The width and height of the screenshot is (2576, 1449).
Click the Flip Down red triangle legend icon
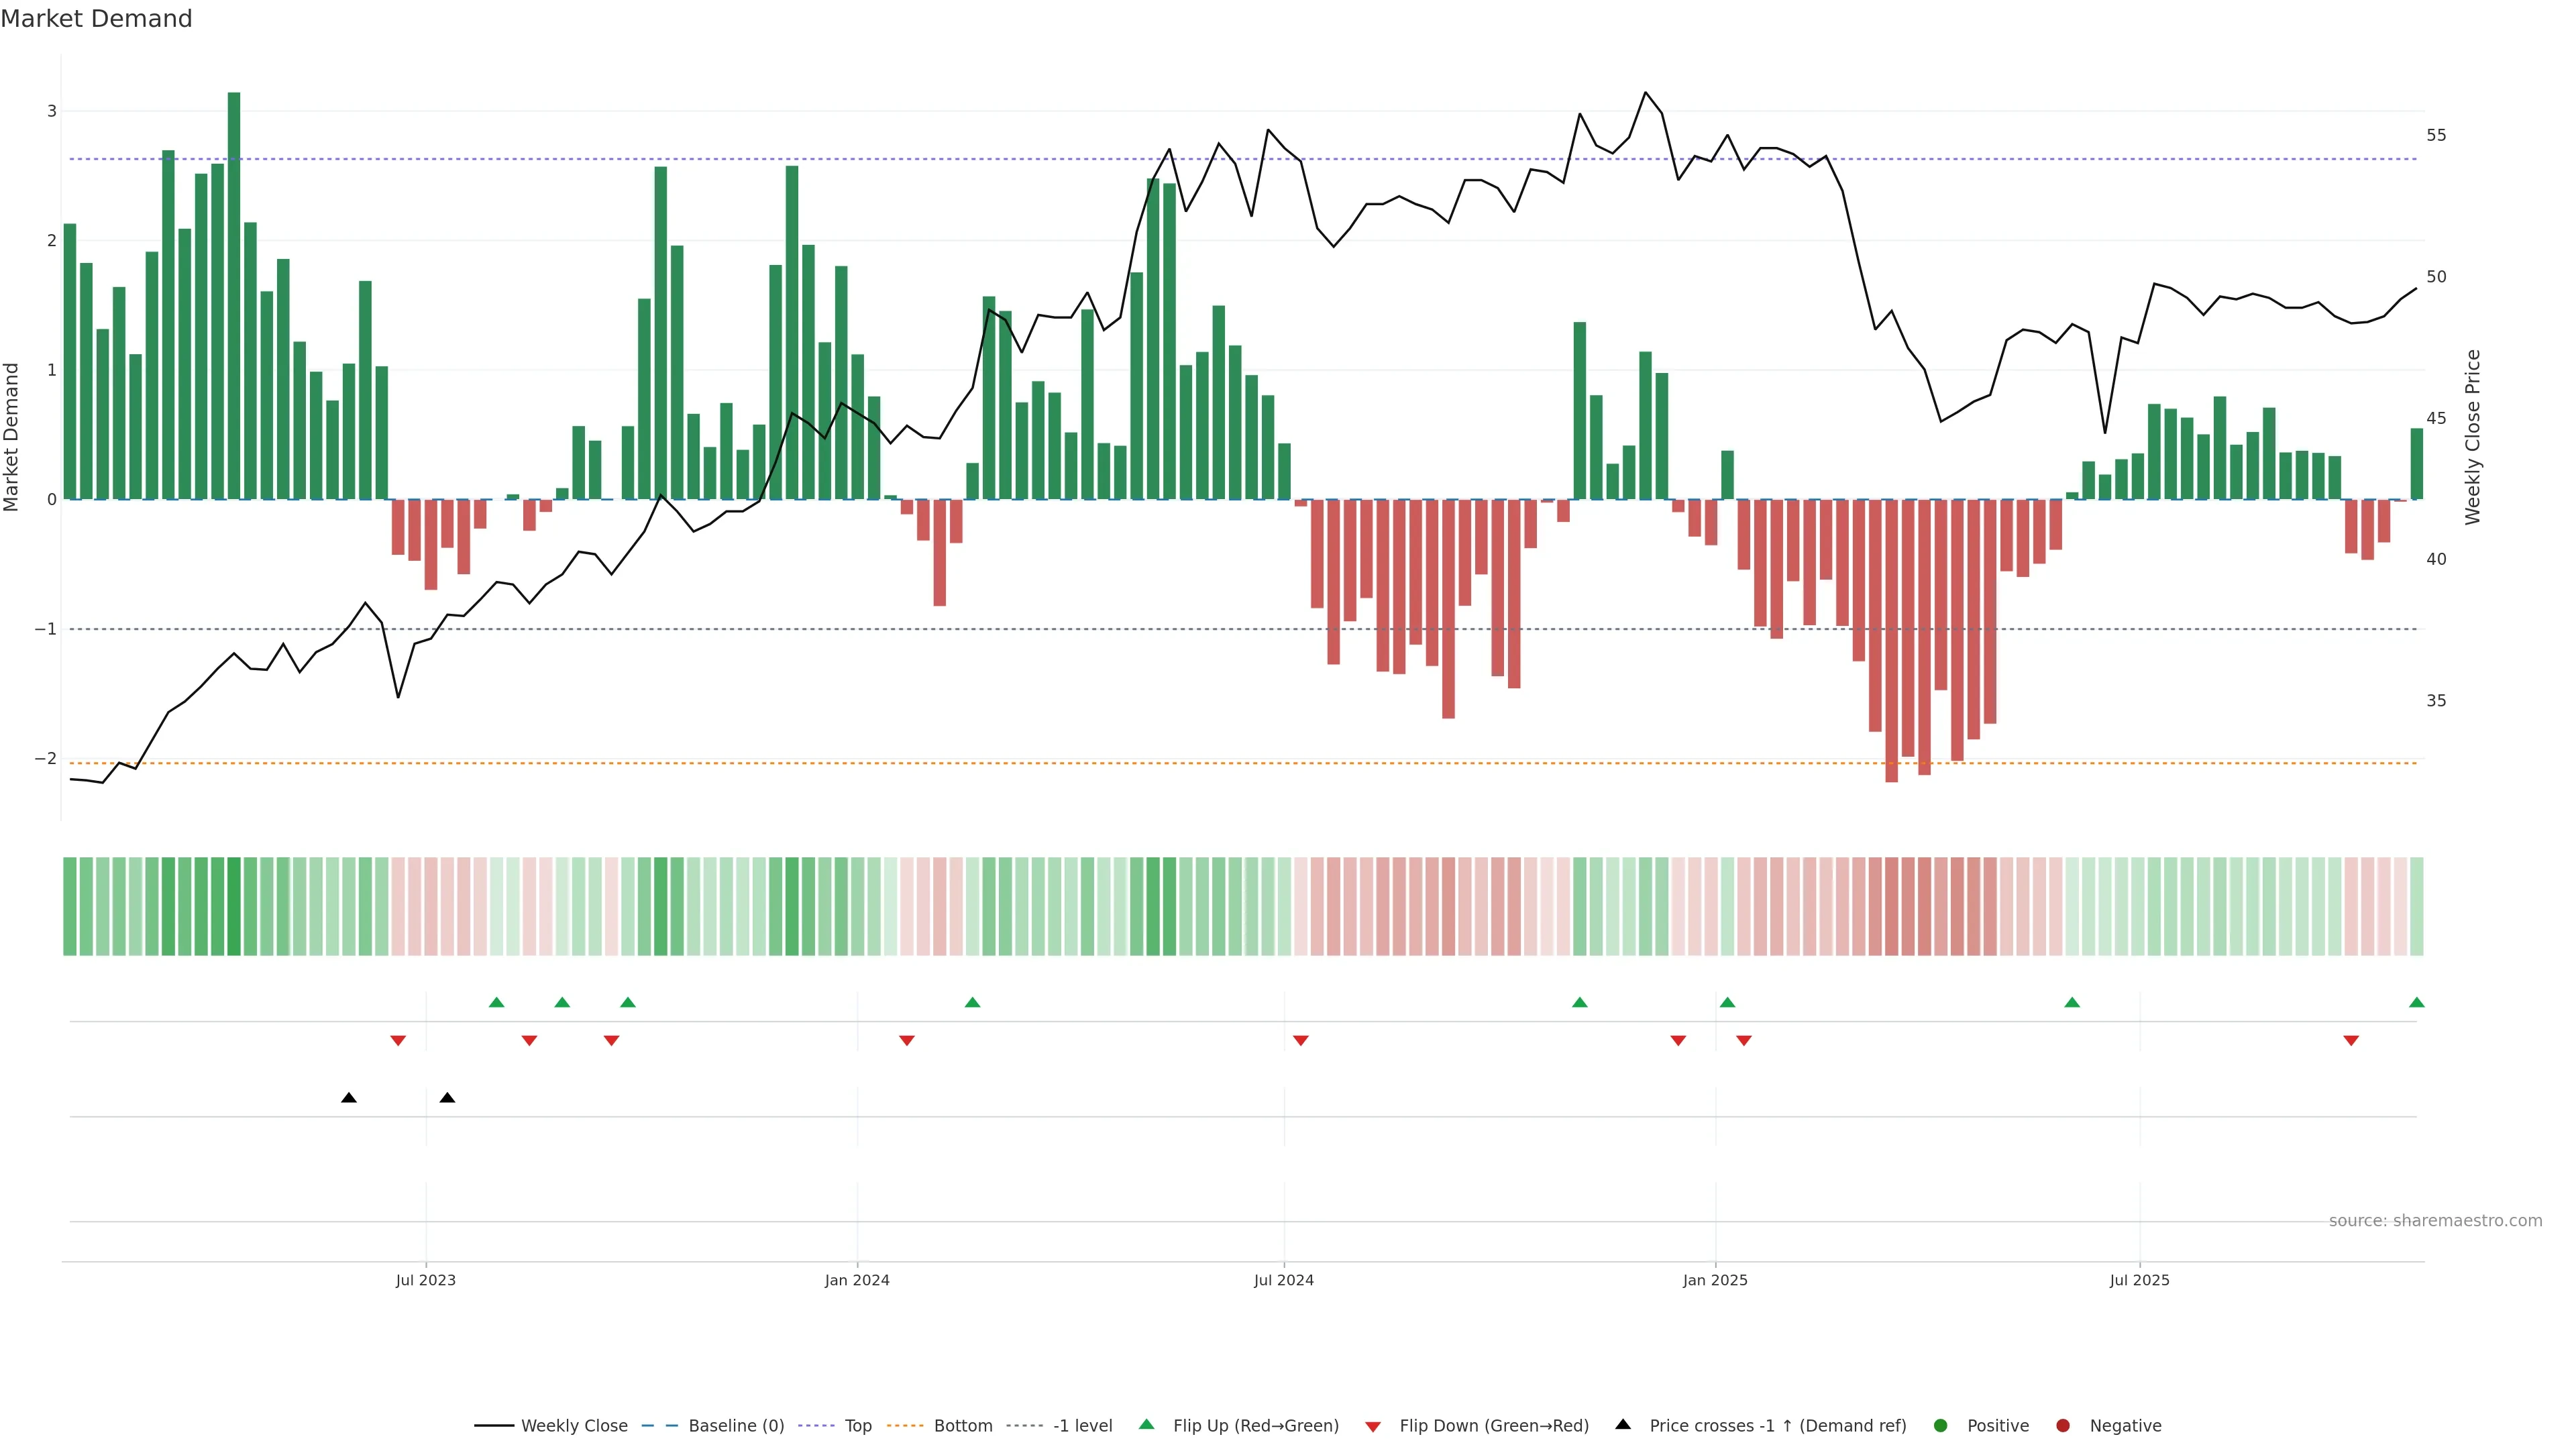(x=1373, y=1426)
